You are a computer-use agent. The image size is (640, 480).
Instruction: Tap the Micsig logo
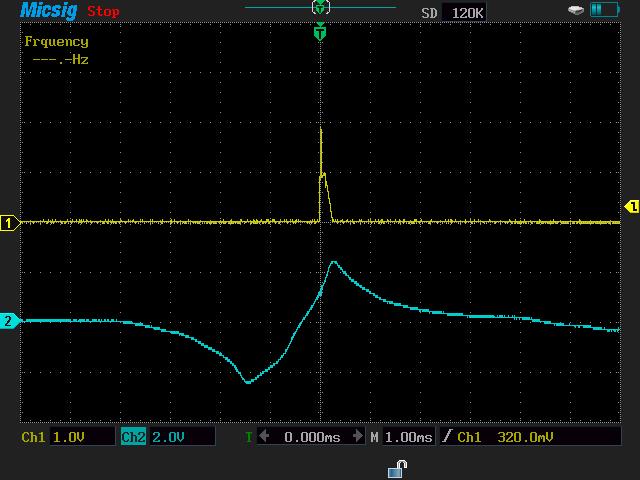pyautogui.click(x=43, y=11)
